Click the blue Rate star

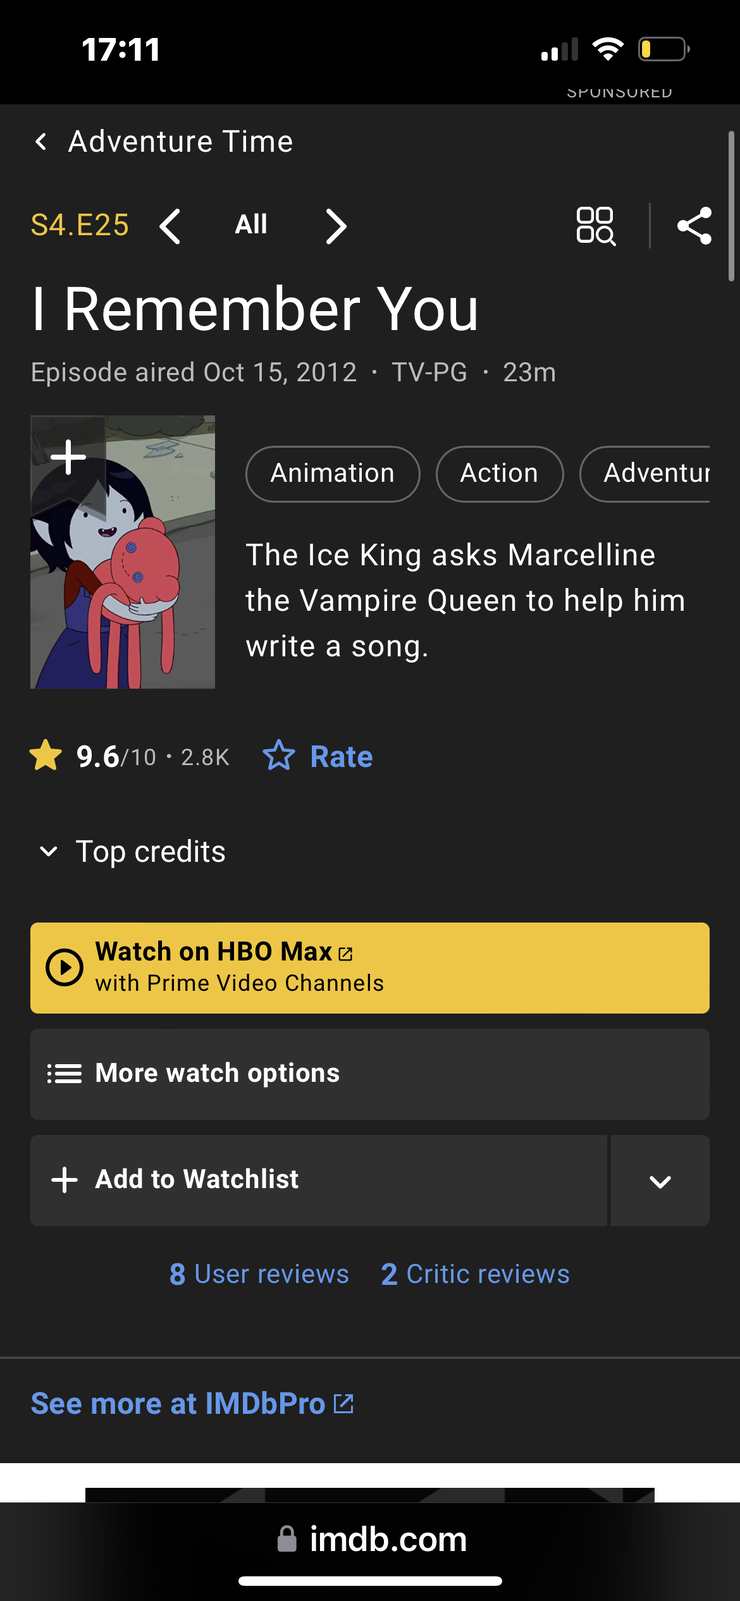(279, 756)
